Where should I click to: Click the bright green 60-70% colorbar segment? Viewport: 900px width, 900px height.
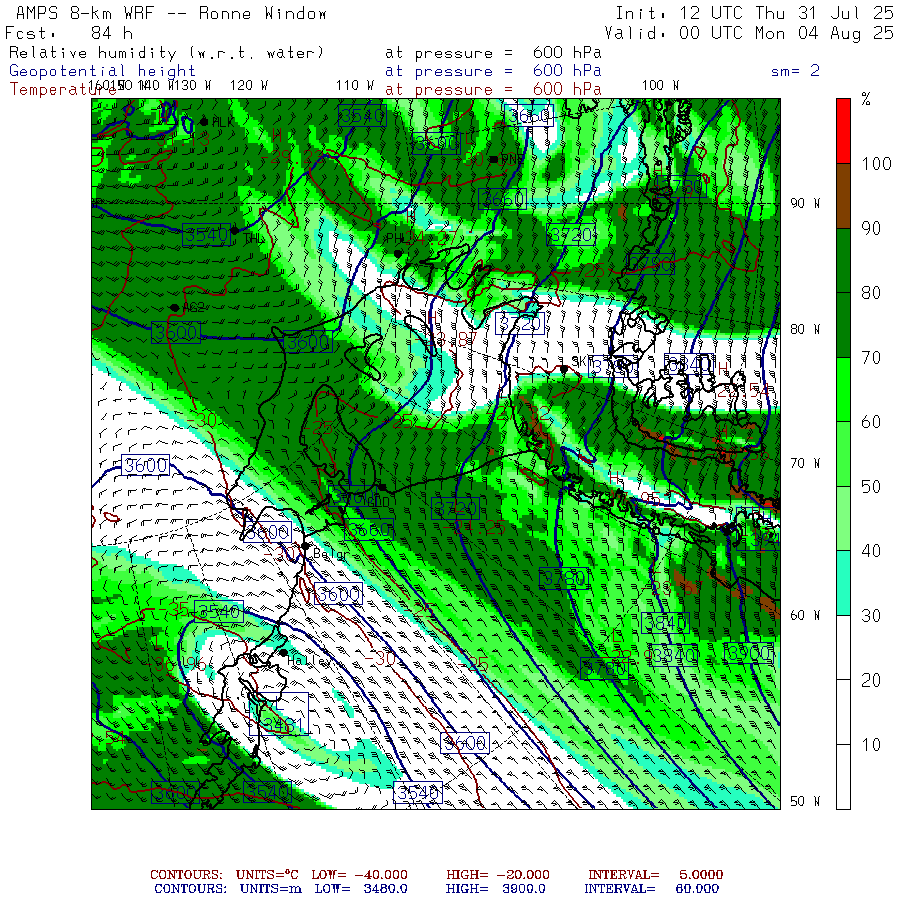[x=843, y=390]
